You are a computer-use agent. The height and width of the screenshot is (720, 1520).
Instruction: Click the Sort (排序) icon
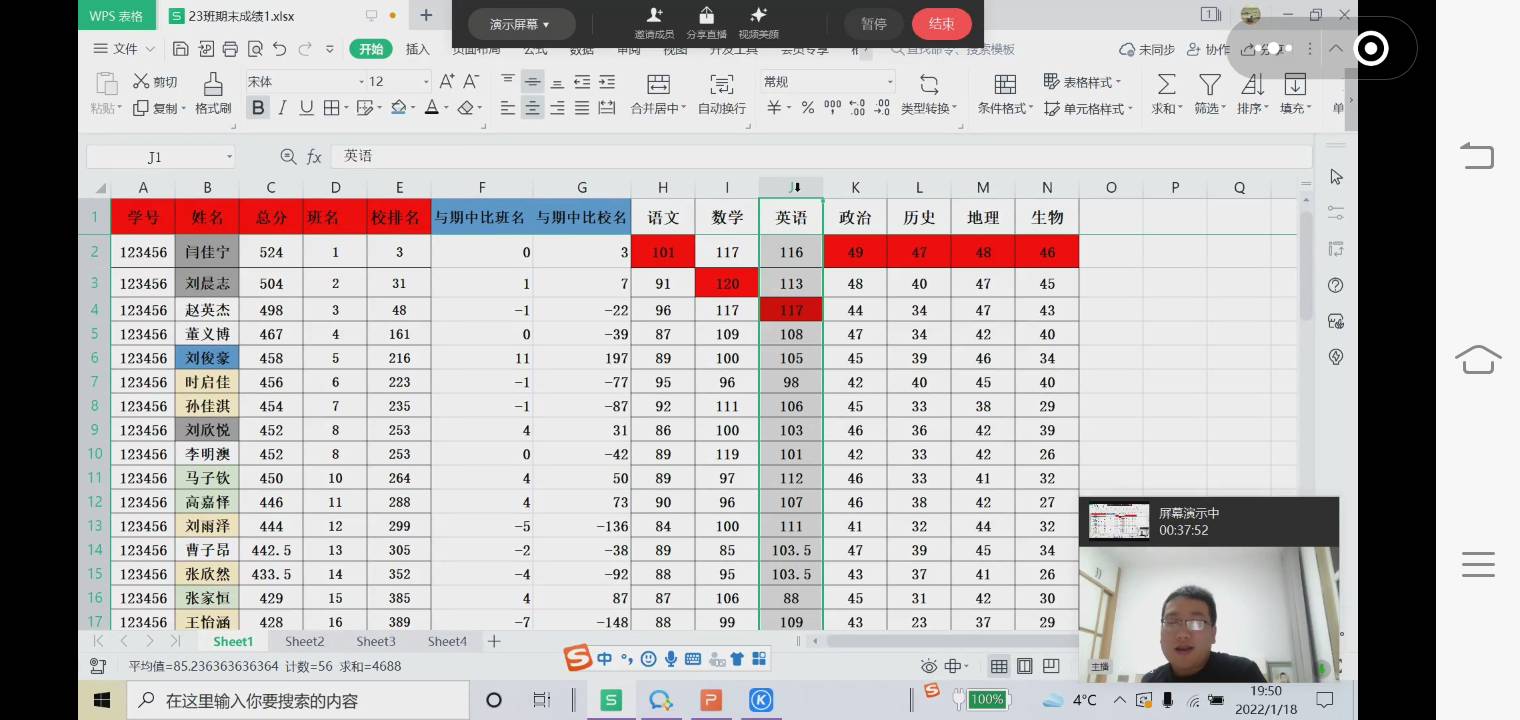coord(1252,84)
